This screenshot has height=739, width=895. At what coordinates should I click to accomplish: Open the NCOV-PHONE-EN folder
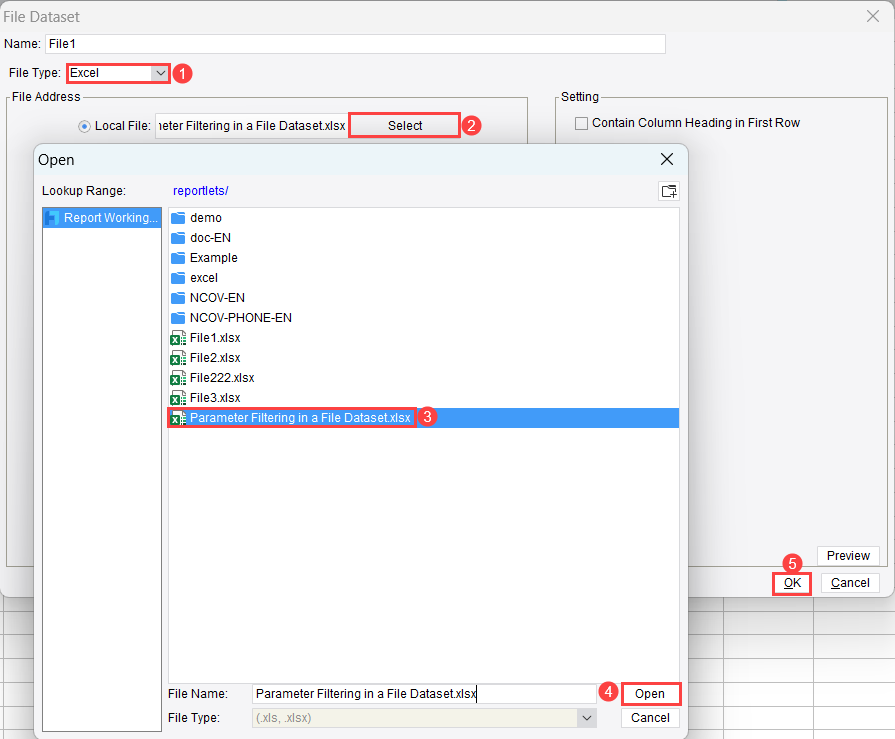pyautogui.click(x=424, y=317)
